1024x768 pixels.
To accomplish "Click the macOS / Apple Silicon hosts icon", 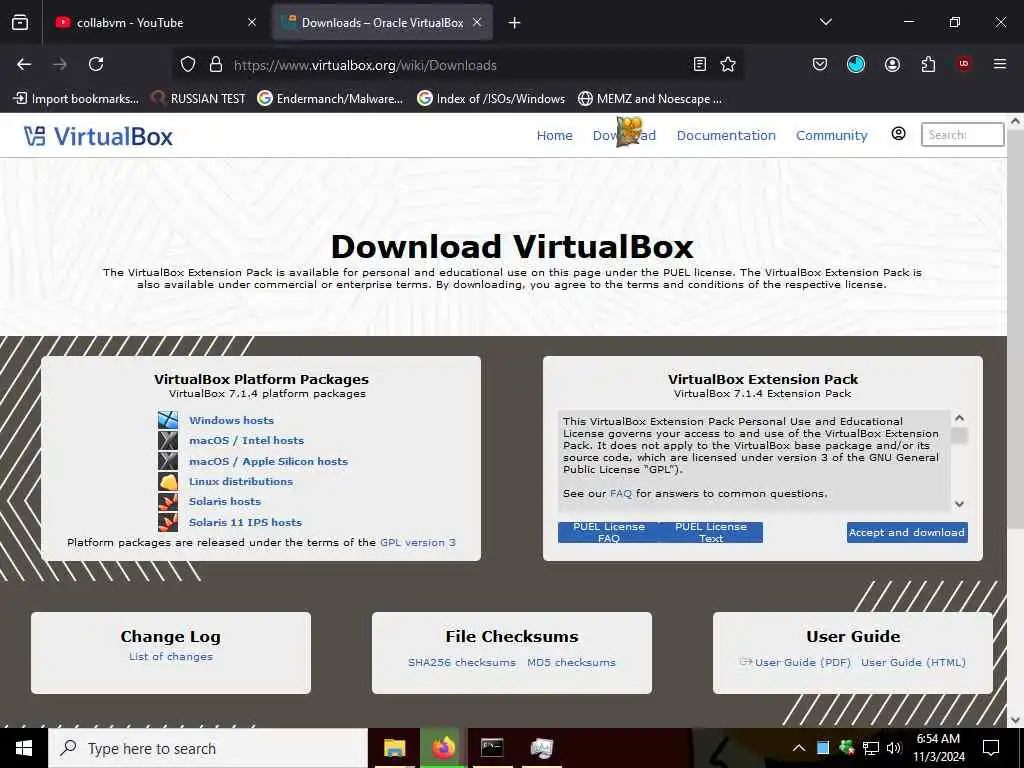I will point(168,461).
